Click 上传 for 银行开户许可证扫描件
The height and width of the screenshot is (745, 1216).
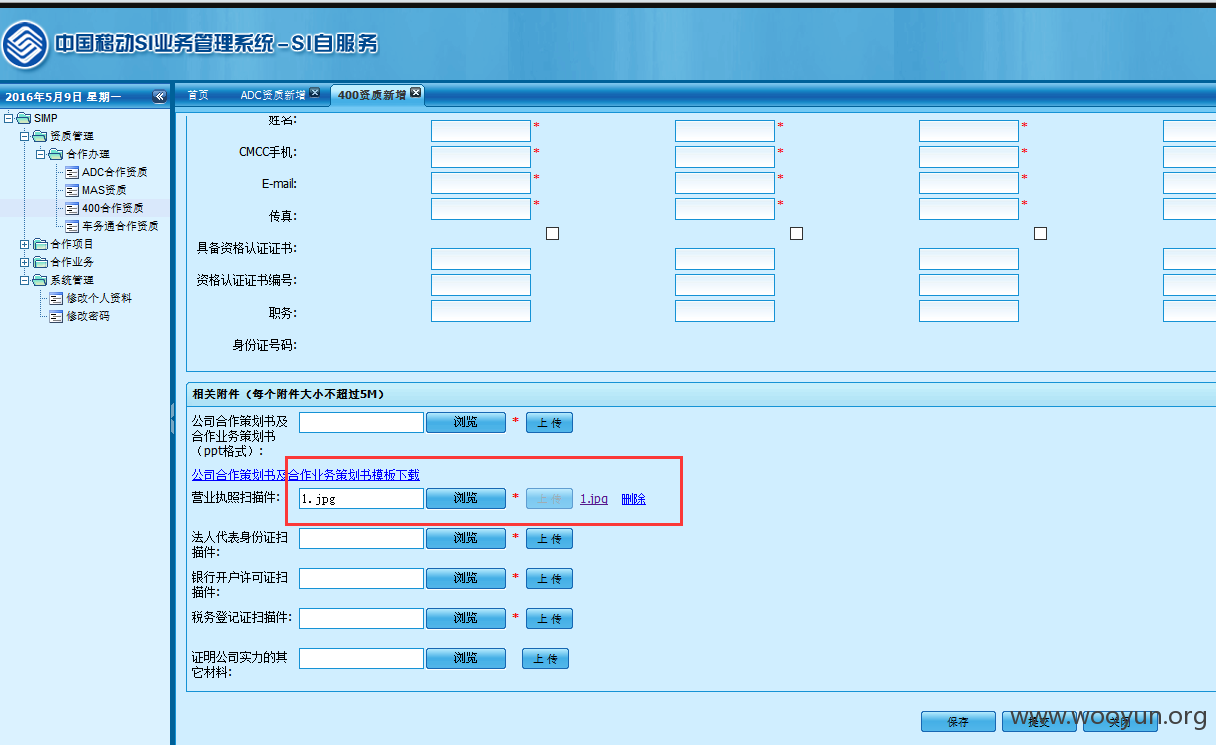click(549, 578)
